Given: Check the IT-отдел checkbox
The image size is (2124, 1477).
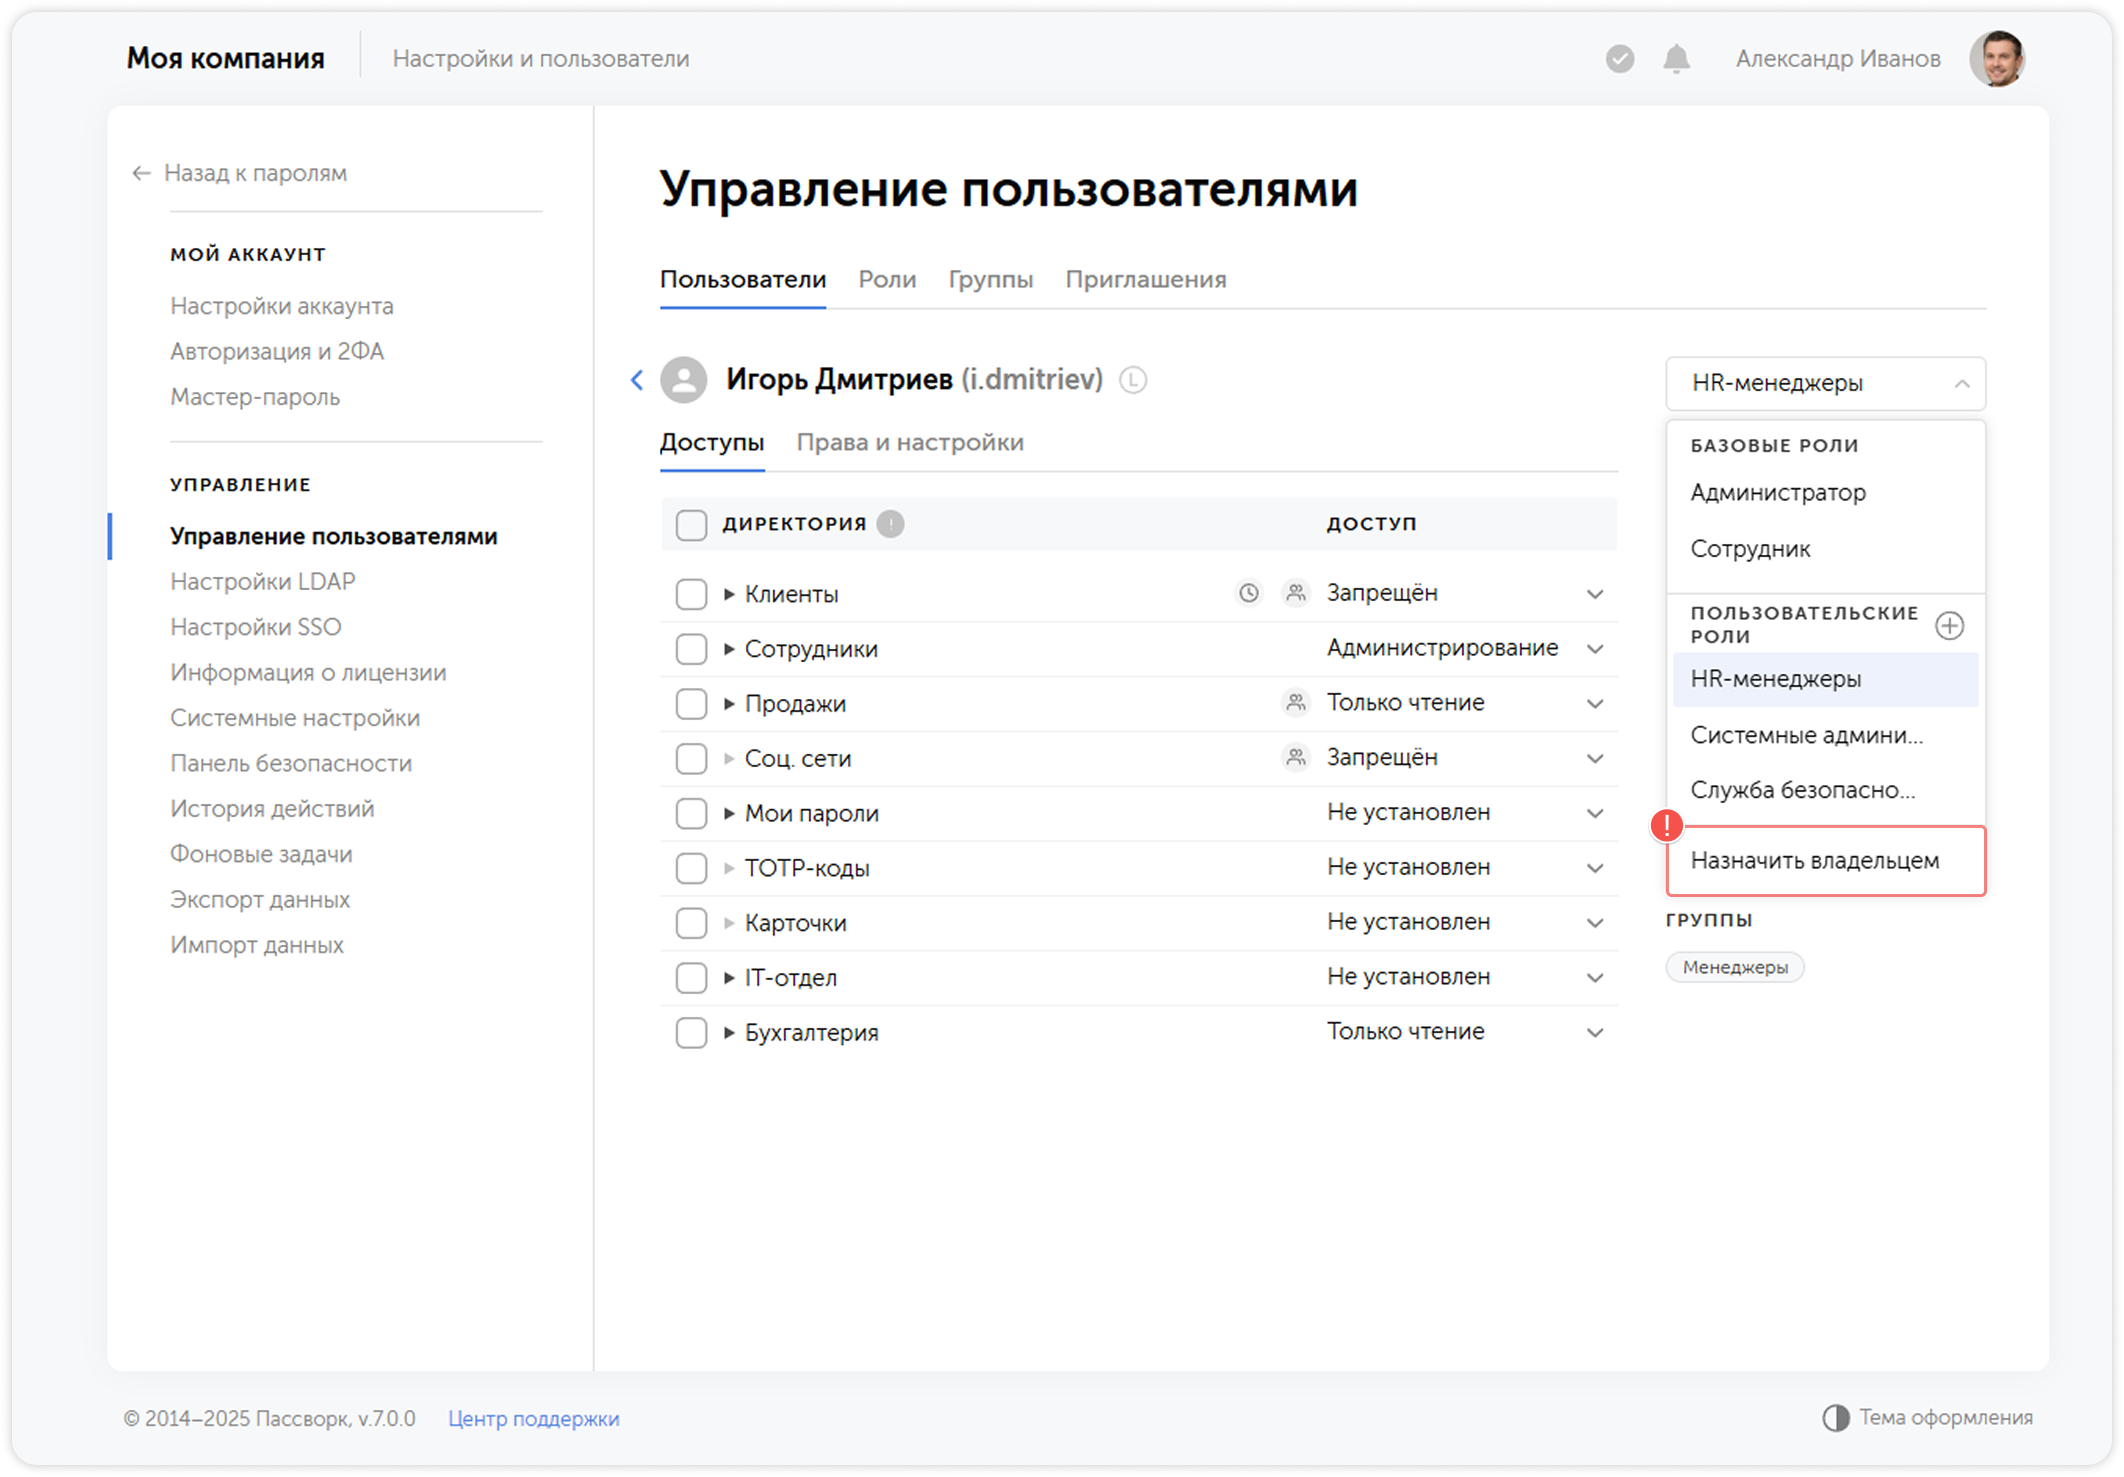Looking at the screenshot, I should pyautogui.click(x=691, y=978).
